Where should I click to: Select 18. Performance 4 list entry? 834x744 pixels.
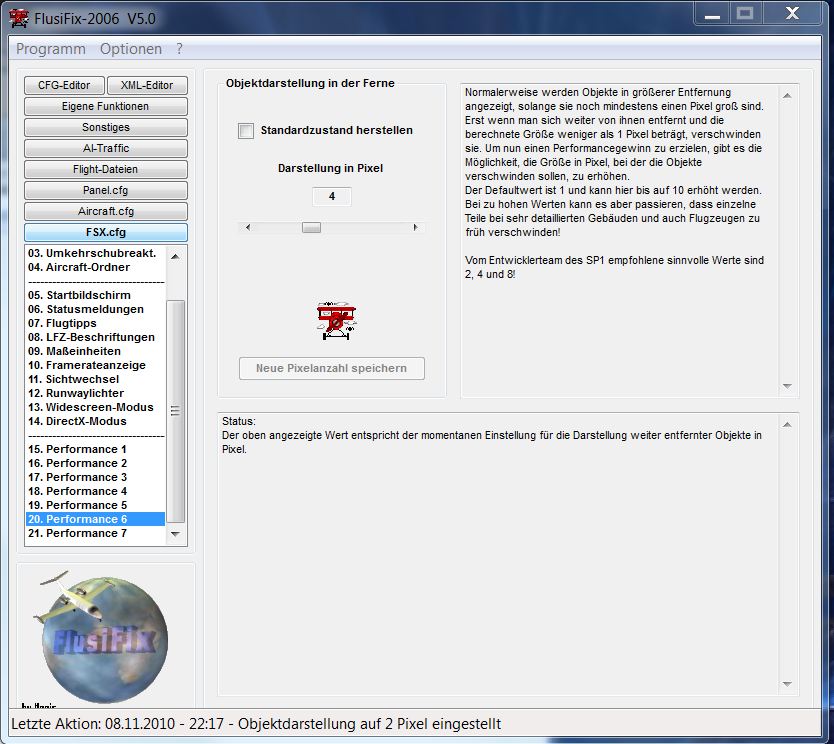(x=95, y=491)
